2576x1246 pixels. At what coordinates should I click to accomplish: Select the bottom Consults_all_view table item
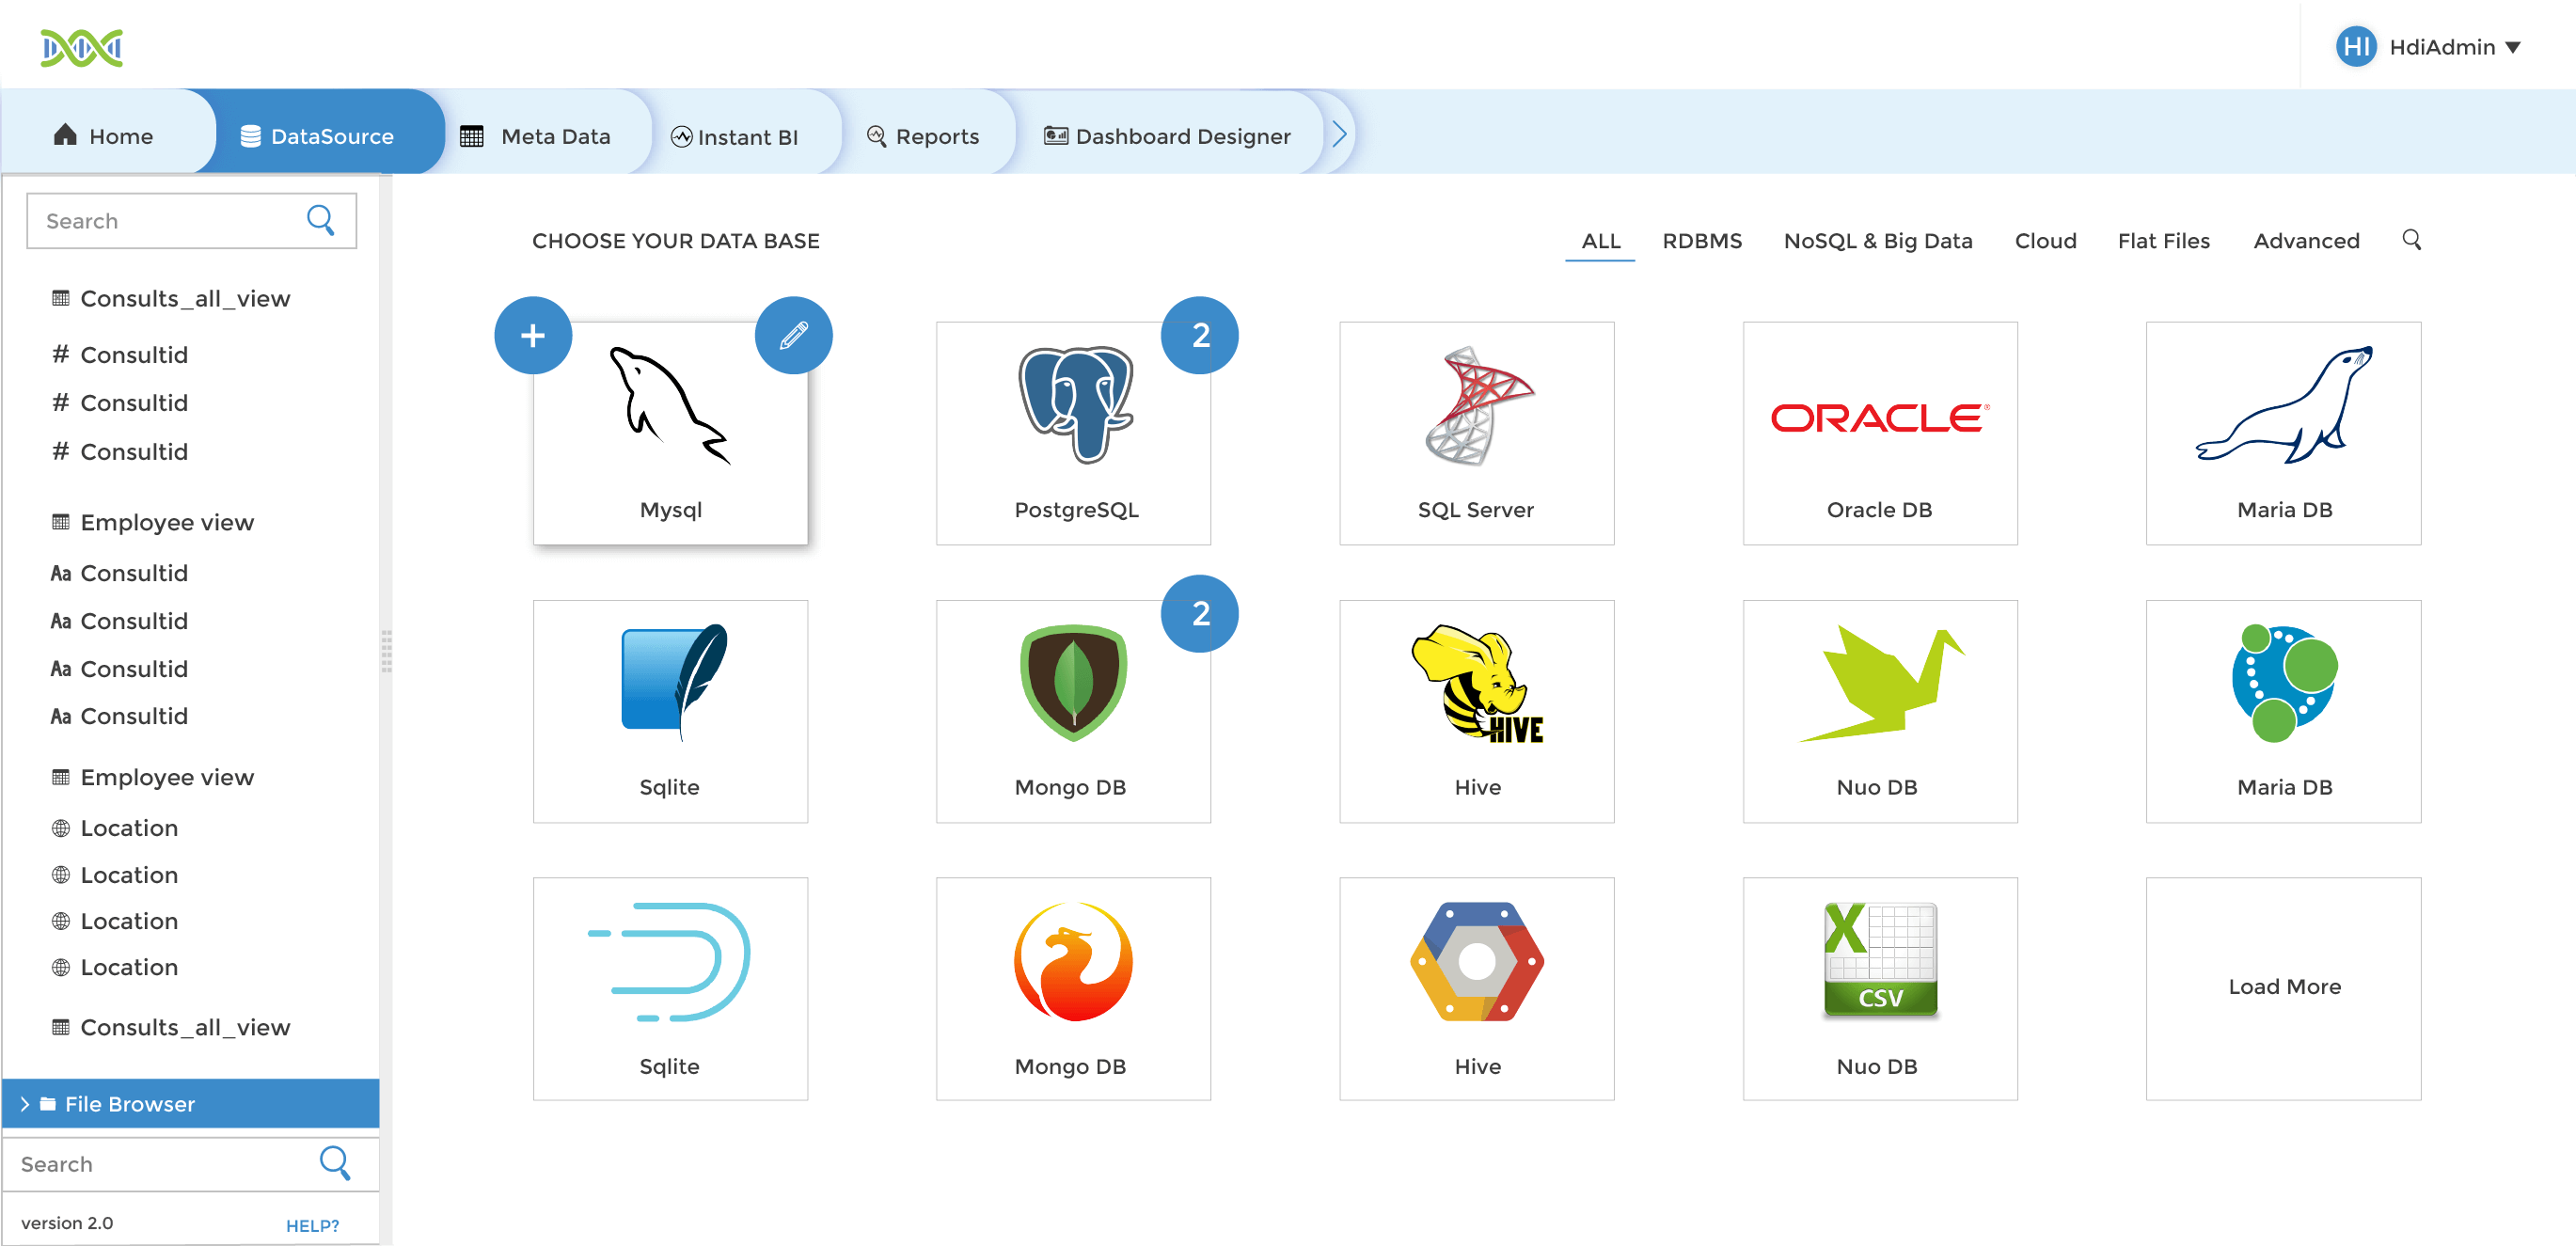pos(171,1027)
